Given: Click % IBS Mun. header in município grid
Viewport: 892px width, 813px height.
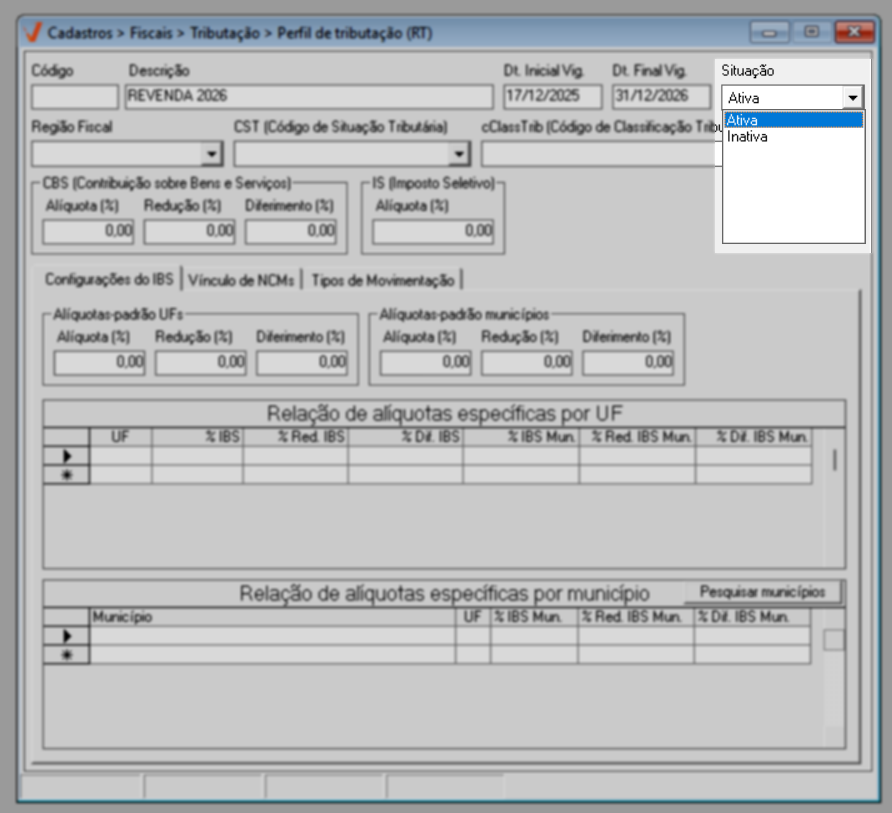Looking at the screenshot, I should [534, 617].
